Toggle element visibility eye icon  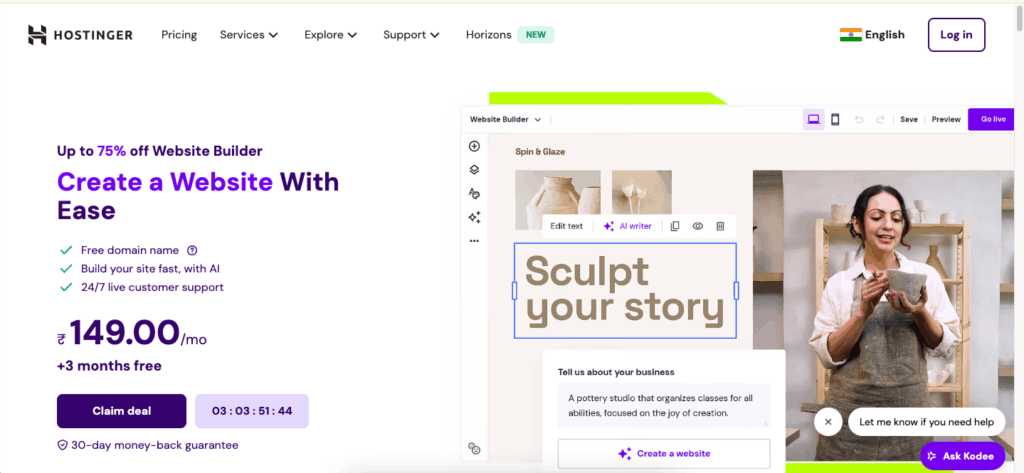coord(698,226)
